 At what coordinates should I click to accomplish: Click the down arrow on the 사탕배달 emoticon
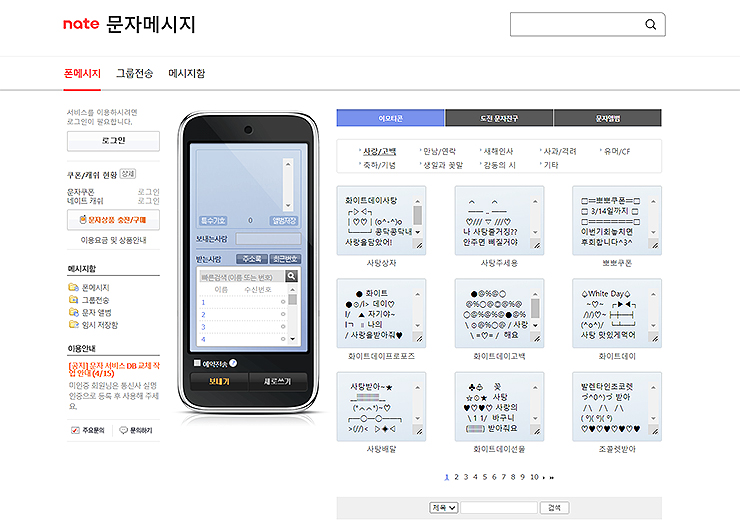[x=418, y=418]
